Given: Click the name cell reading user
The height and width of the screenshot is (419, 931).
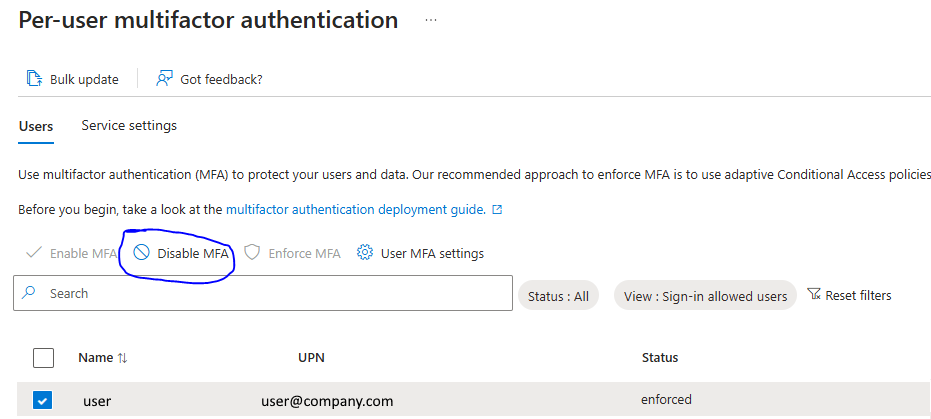Looking at the screenshot, I should point(97,401).
